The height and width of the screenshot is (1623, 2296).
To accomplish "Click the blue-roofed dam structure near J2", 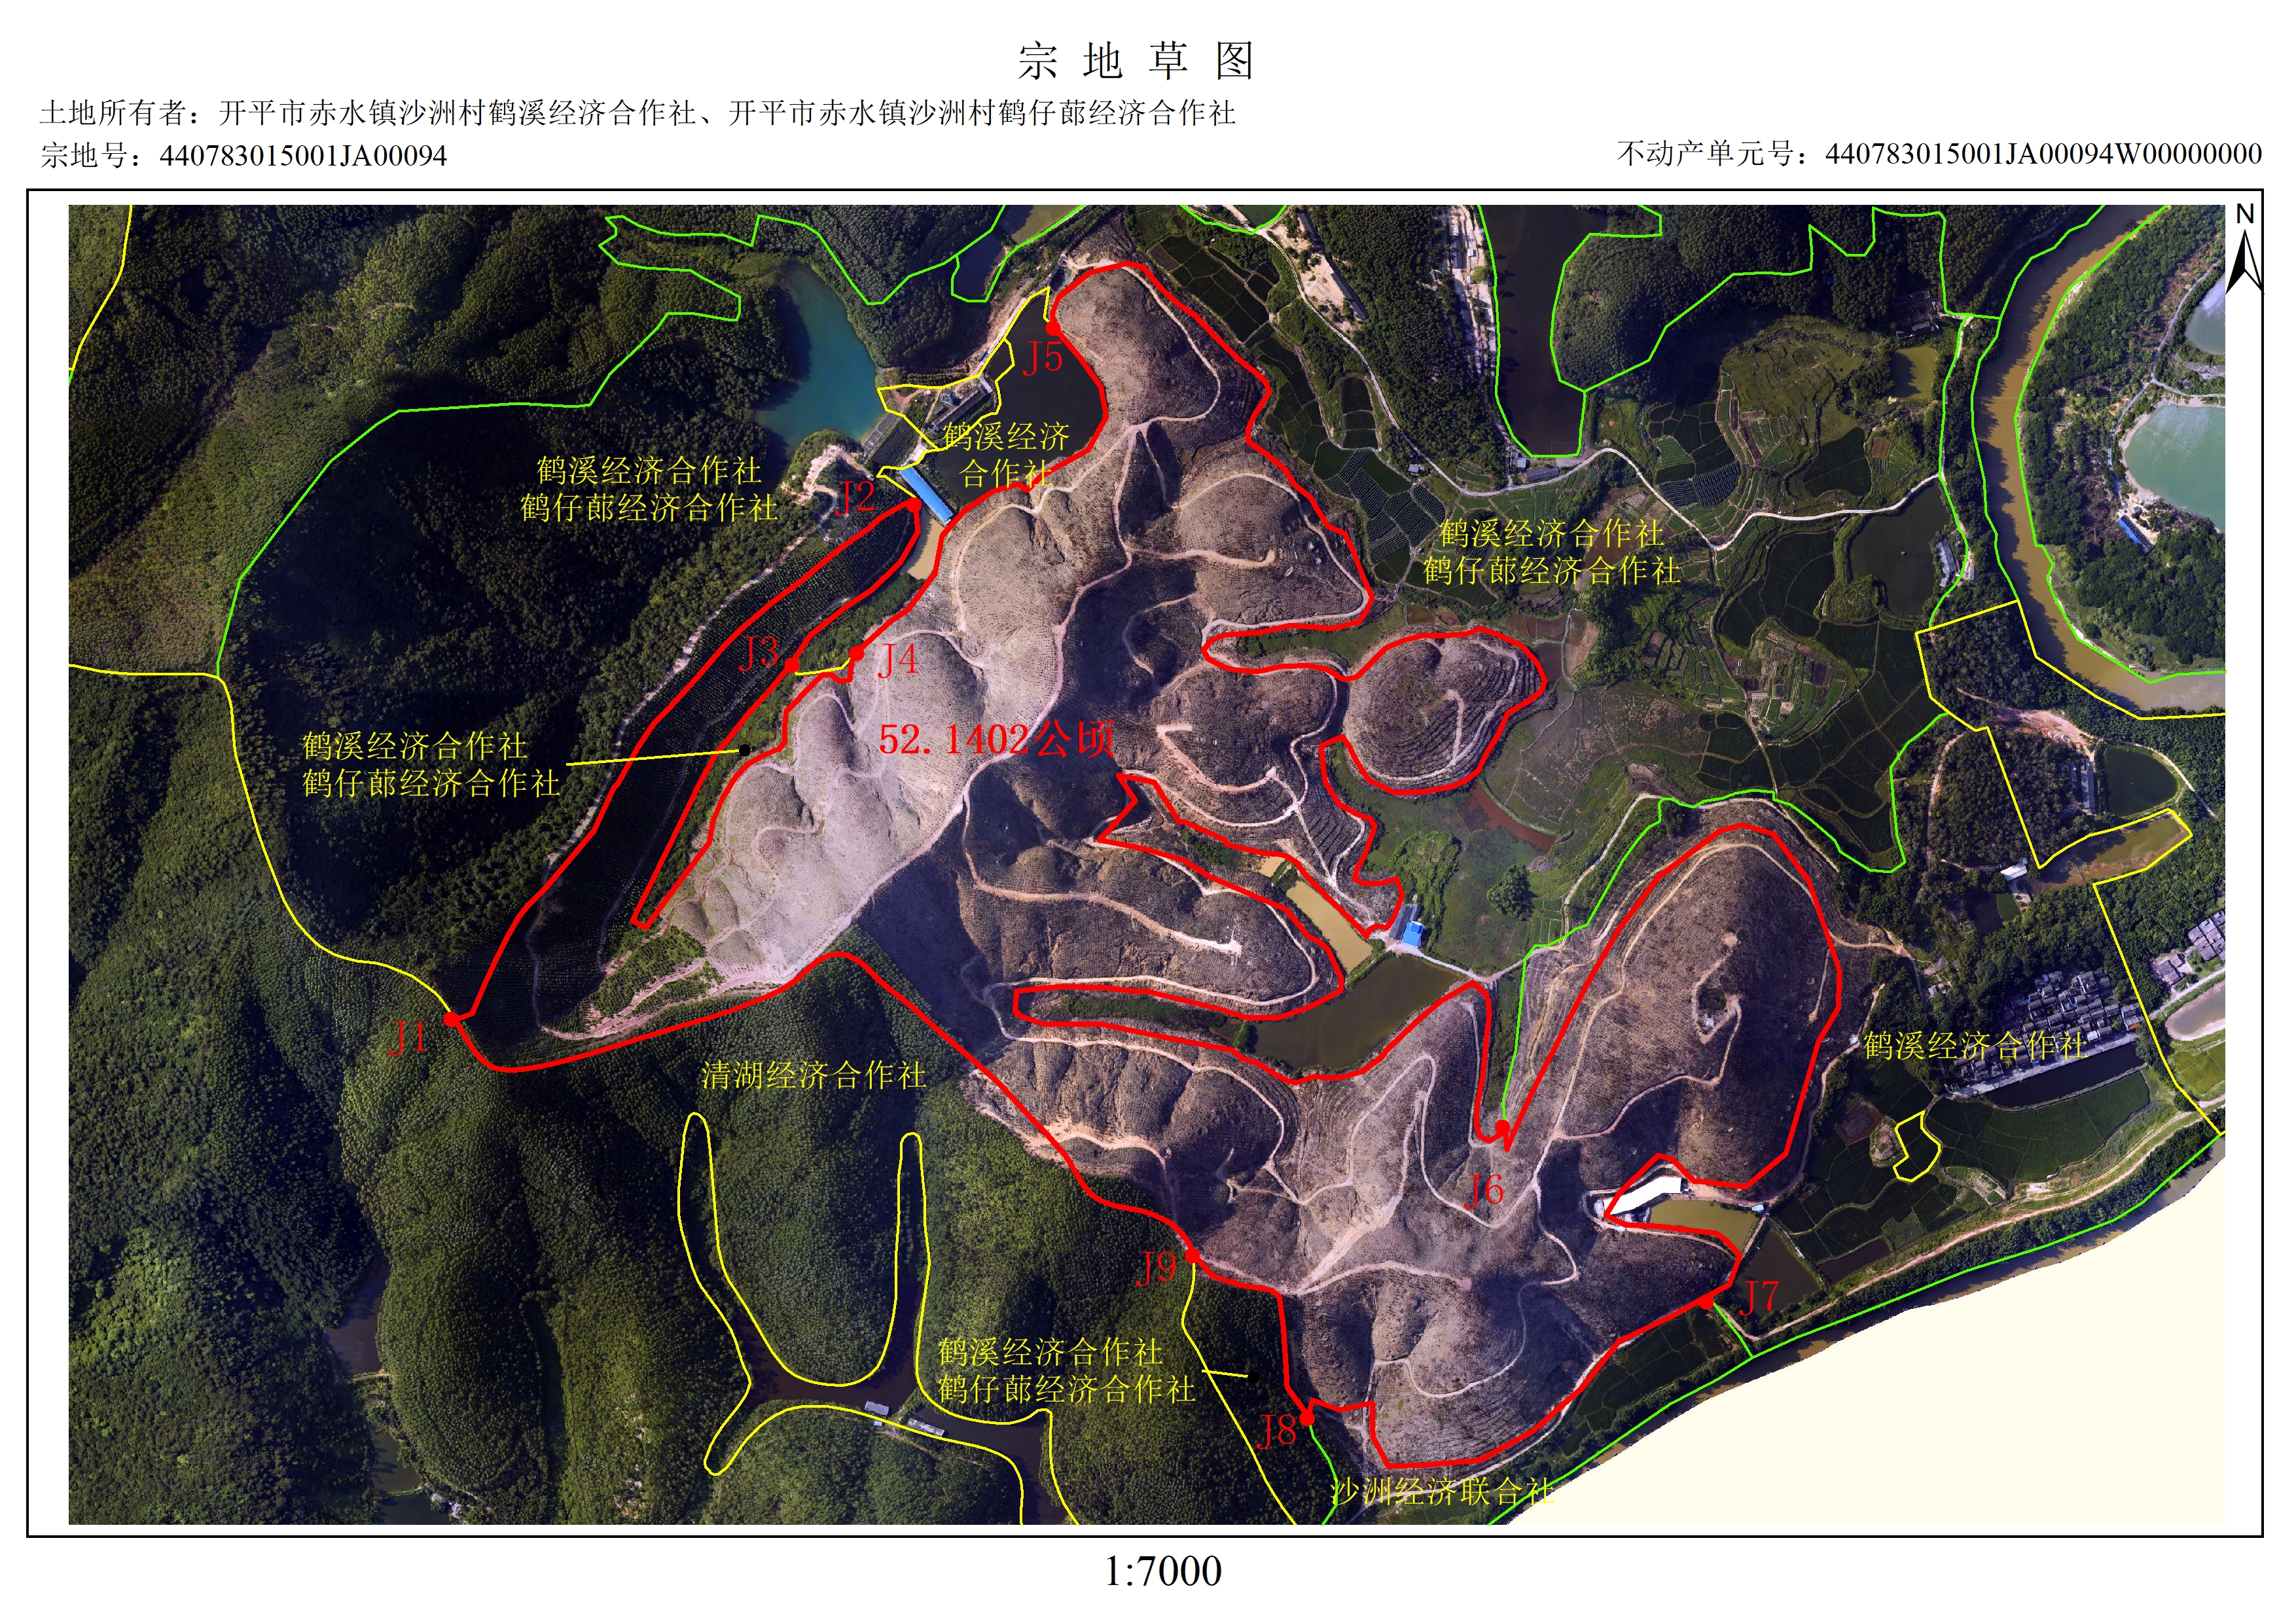I will (x=926, y=495).
